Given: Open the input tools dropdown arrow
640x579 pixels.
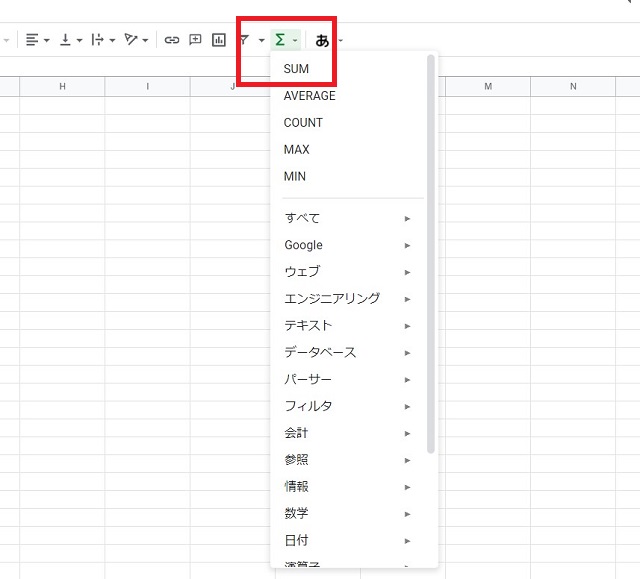Looking at the screenshot, I should tap(340, 40).
